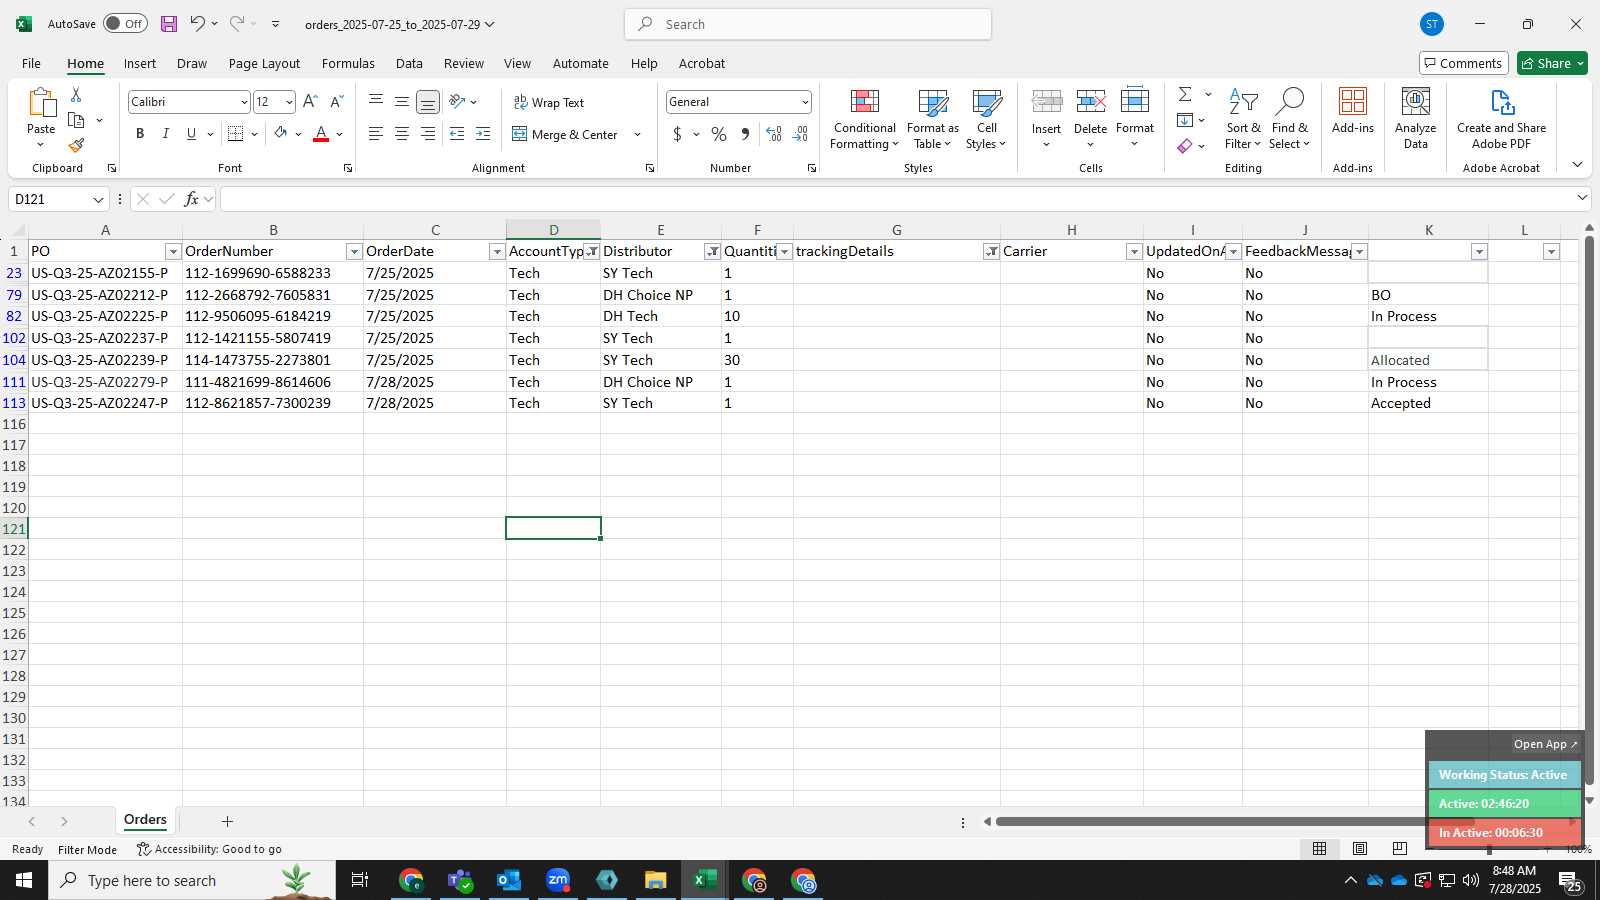Viewport: 1600px width, 900px height.
Task: Open the Insert ribbon tab
Action: click(140, 63)
